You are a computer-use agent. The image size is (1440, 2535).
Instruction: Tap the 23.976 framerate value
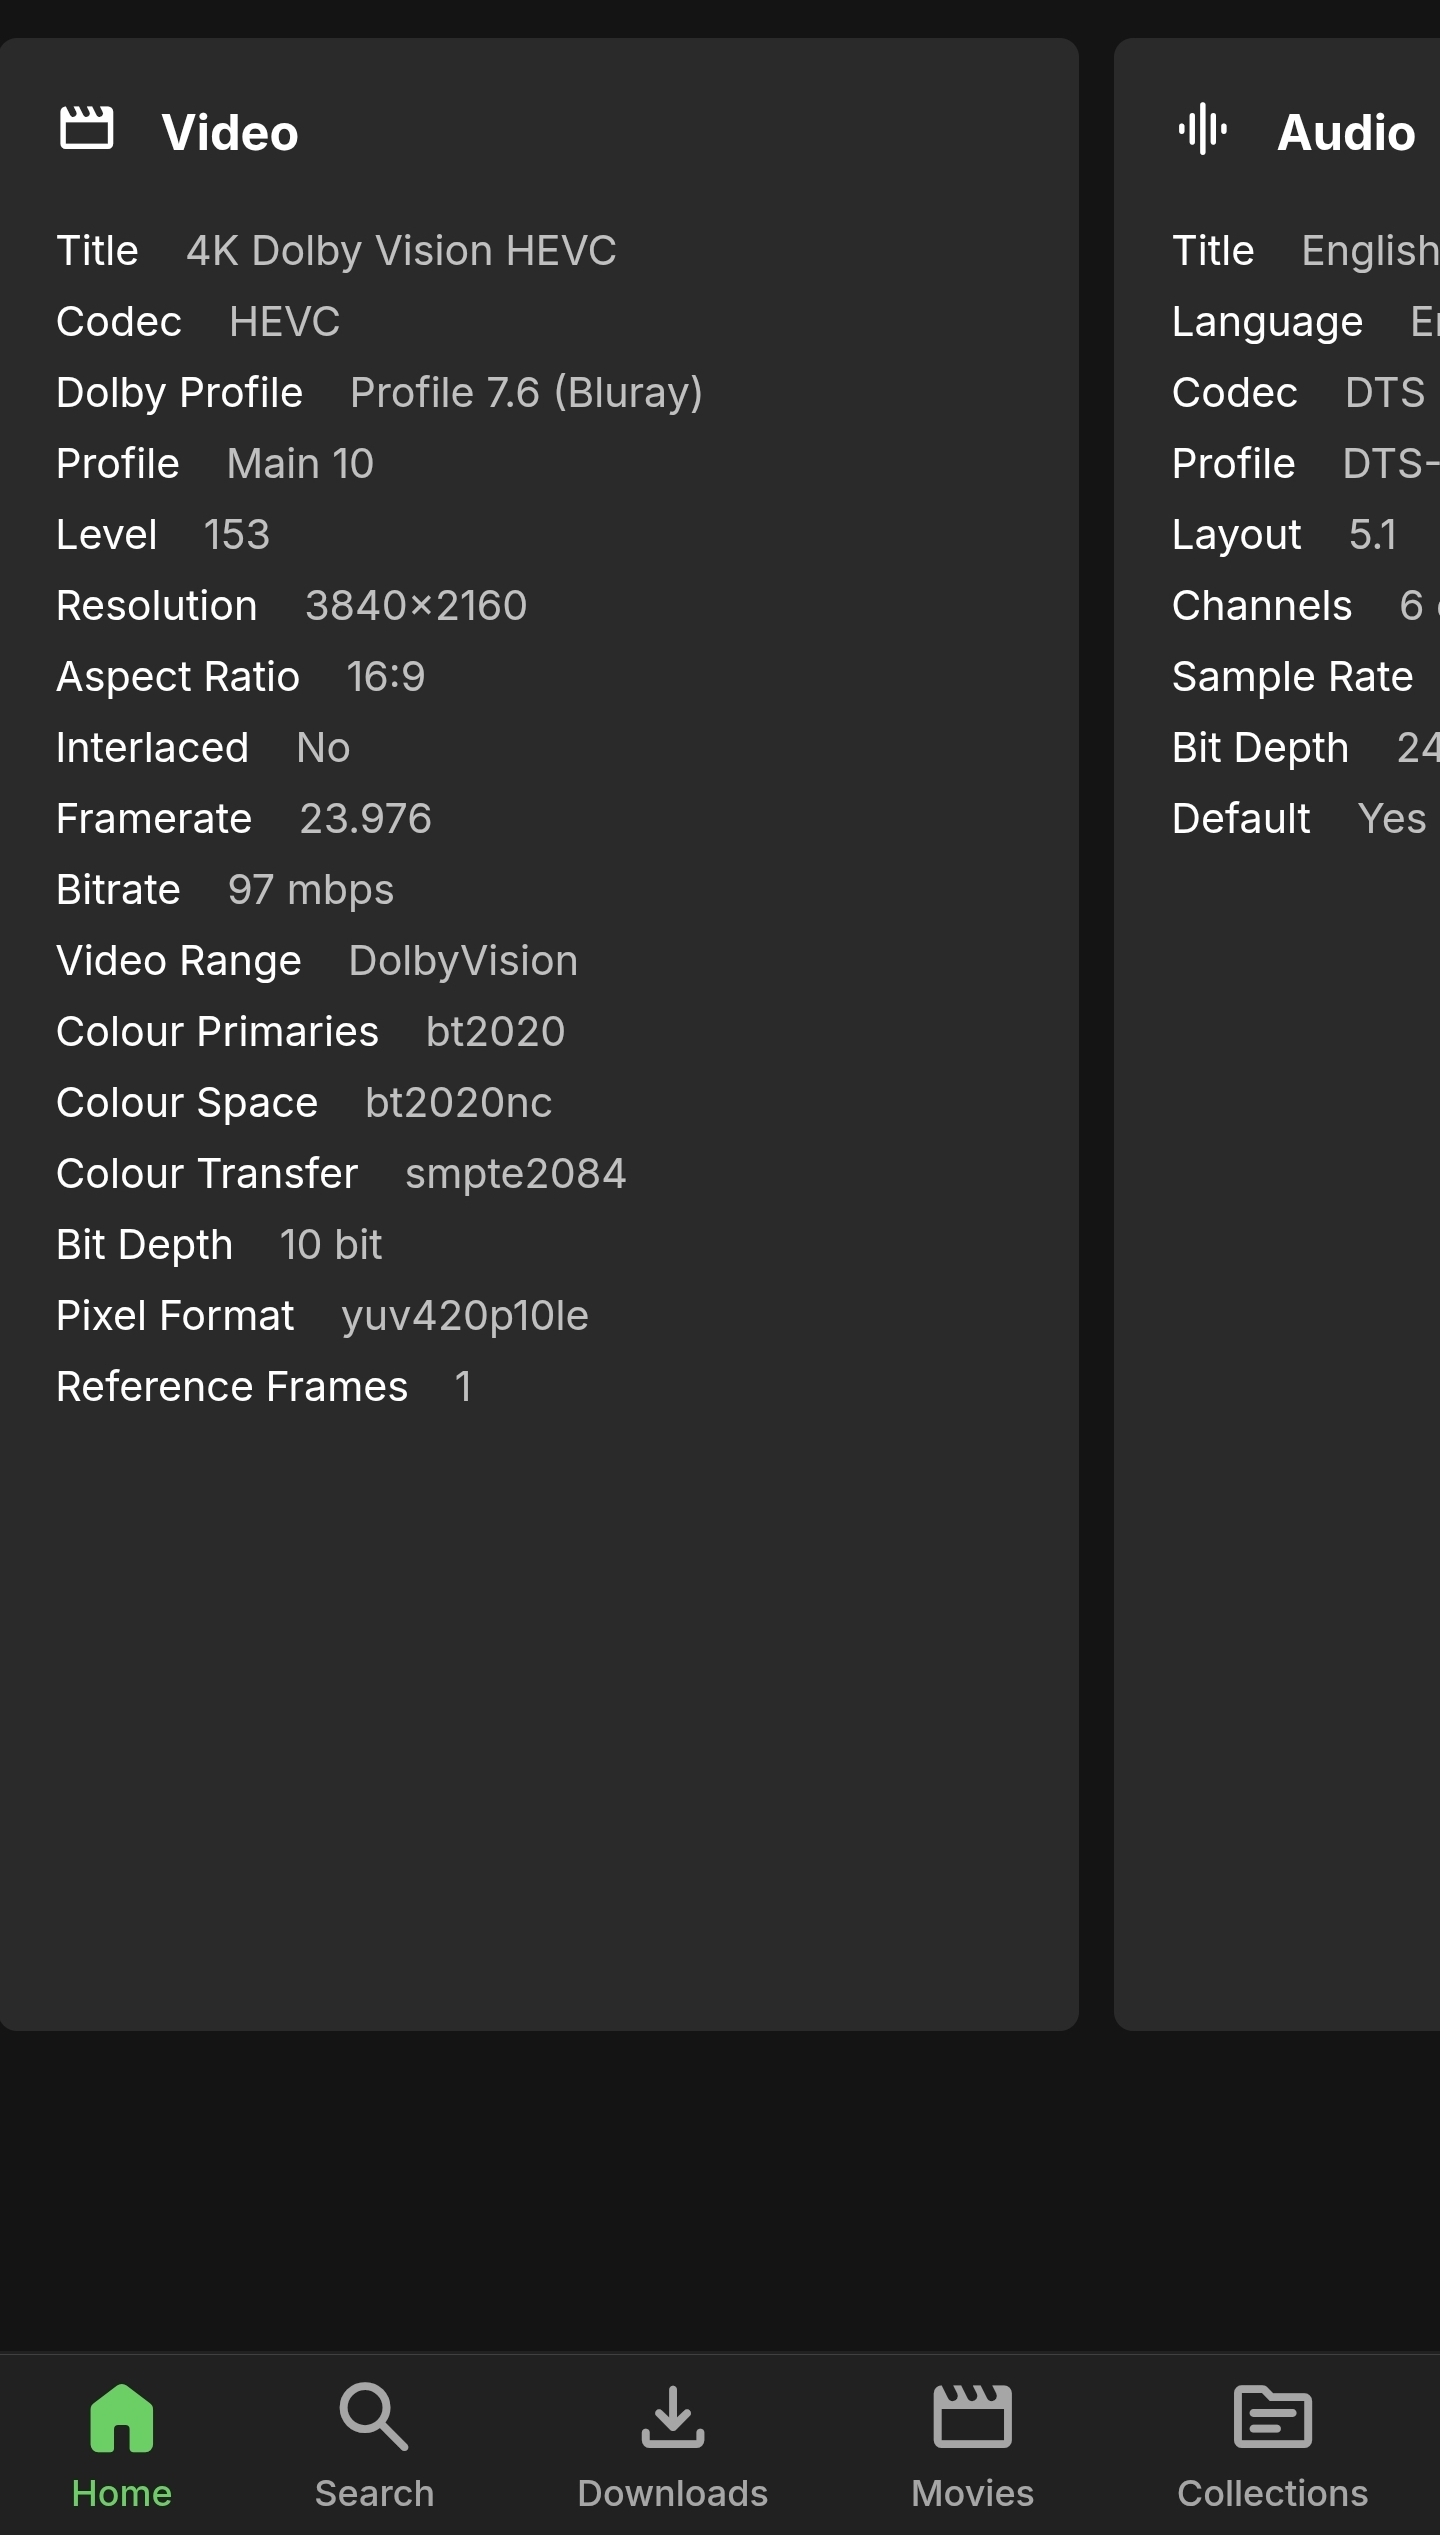coord(365,819)
